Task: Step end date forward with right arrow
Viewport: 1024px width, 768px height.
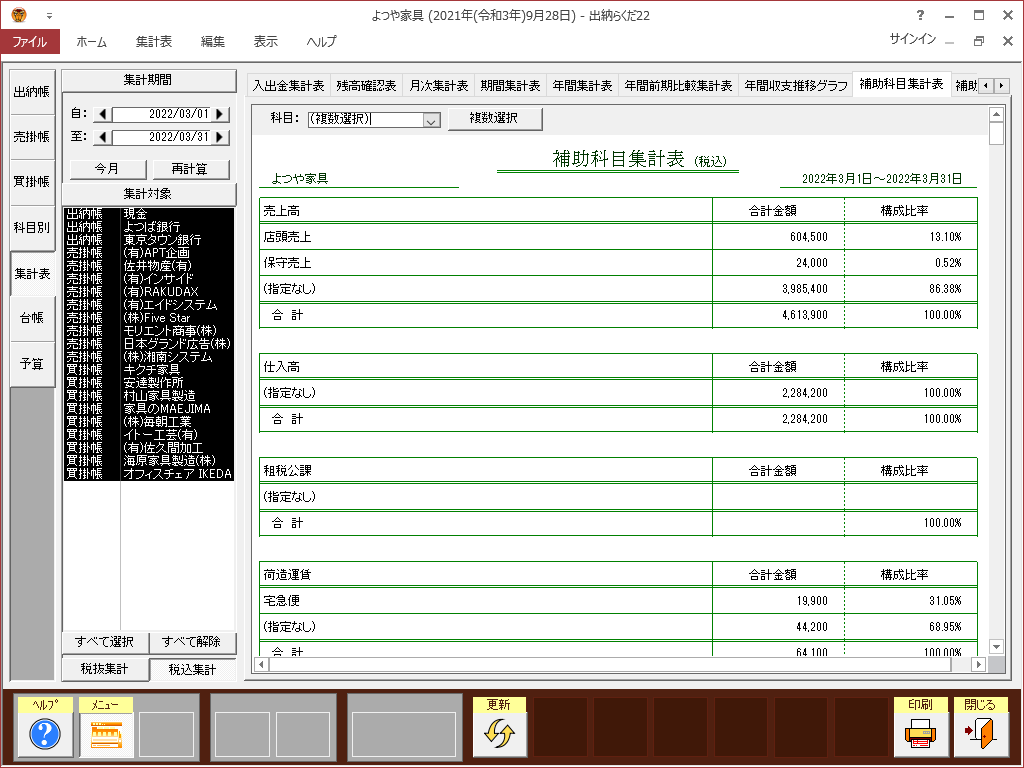Action: [221, 137]
